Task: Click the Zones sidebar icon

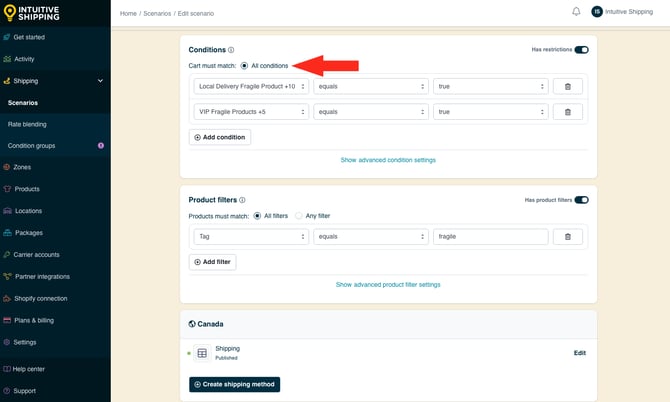Action: pos(6,167)
